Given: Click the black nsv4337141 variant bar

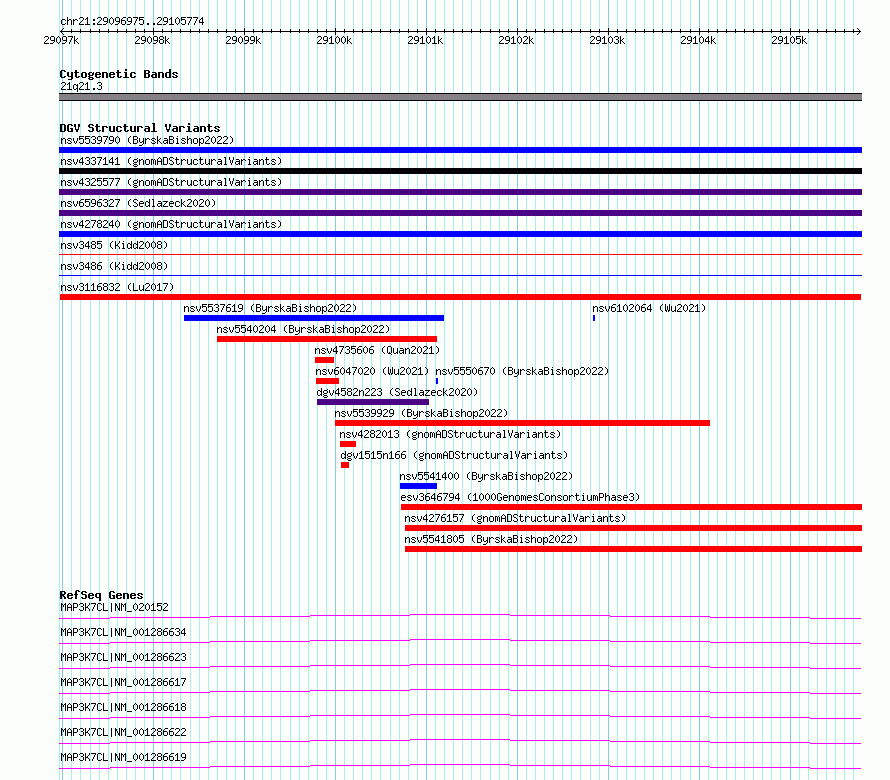Looking at the screenshot, I should (x=460, y=171).
